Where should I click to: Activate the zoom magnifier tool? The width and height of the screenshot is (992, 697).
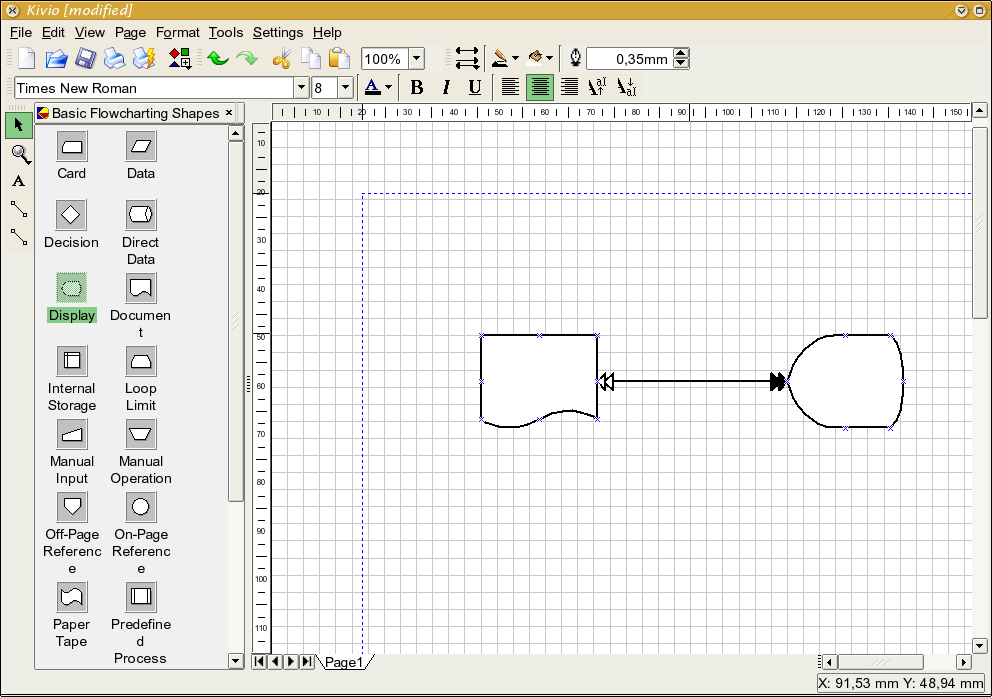pyautogui.click(x=20, y=154)
